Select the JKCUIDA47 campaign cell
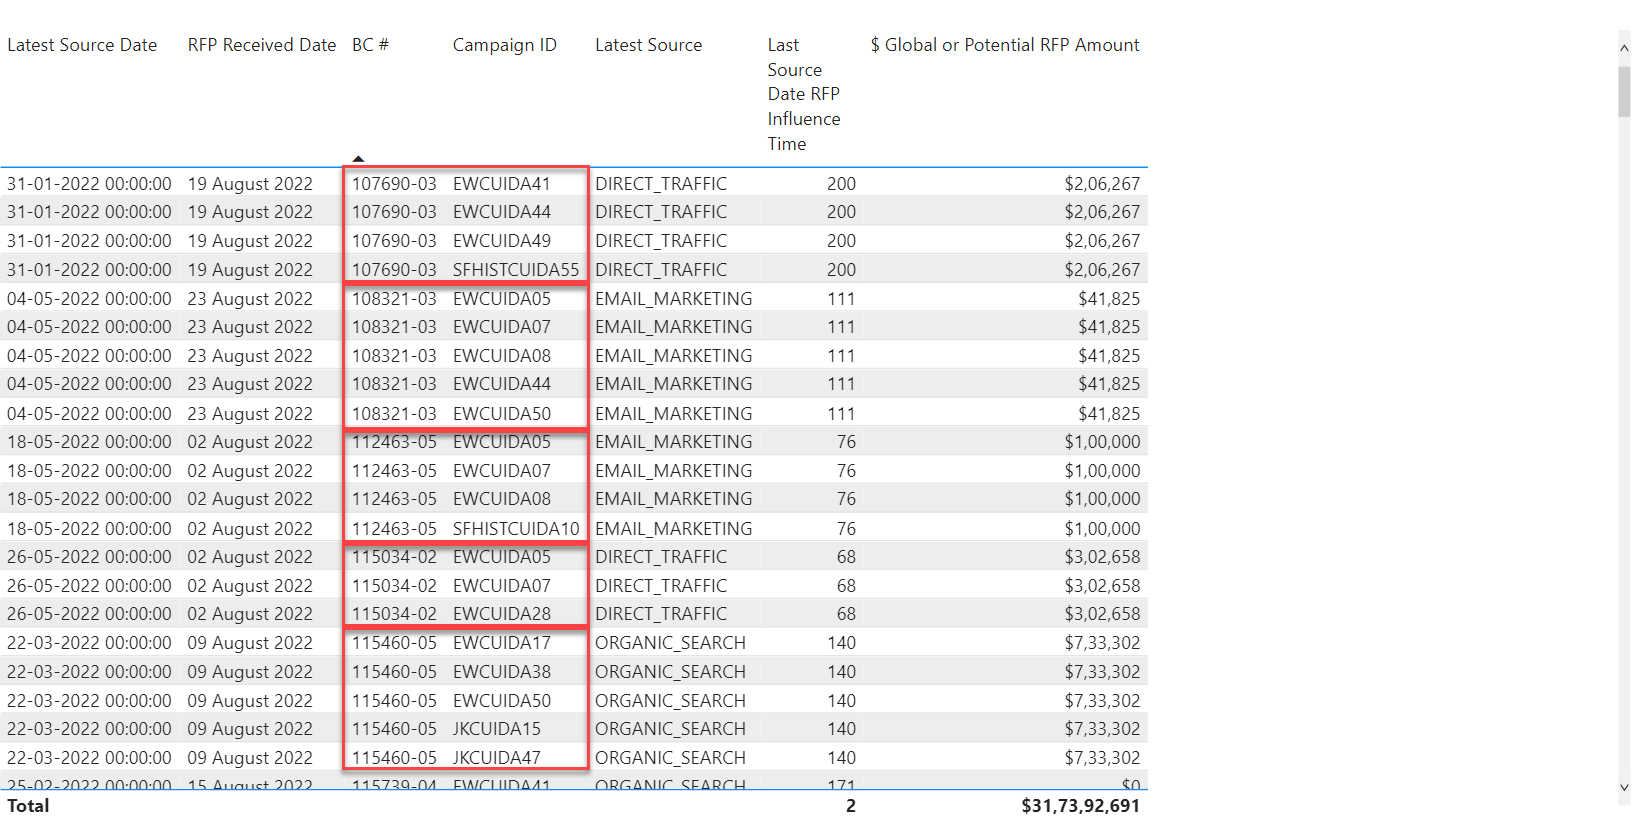The height and width of the screenshot is (820, 1650). [496, 758]
